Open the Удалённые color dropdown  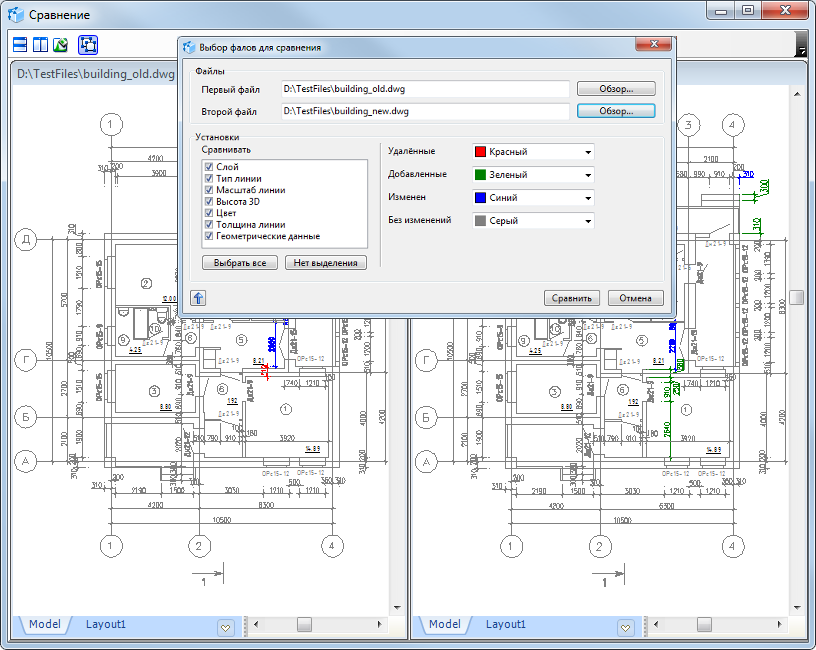[588, 152]
